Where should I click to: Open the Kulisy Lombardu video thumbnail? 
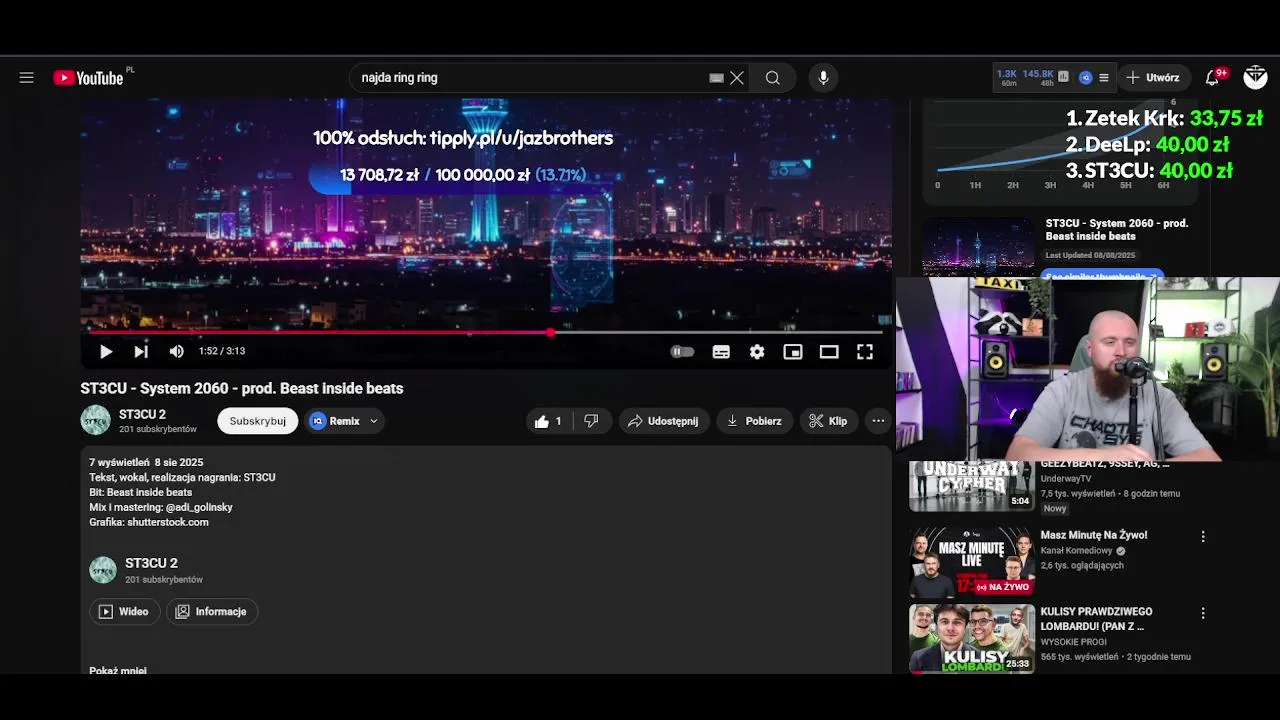pos(972,639)
